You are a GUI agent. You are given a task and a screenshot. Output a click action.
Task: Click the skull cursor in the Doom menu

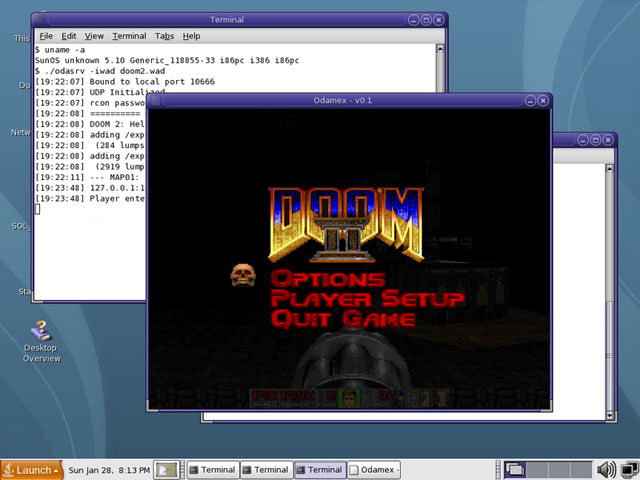coord(243,274)
